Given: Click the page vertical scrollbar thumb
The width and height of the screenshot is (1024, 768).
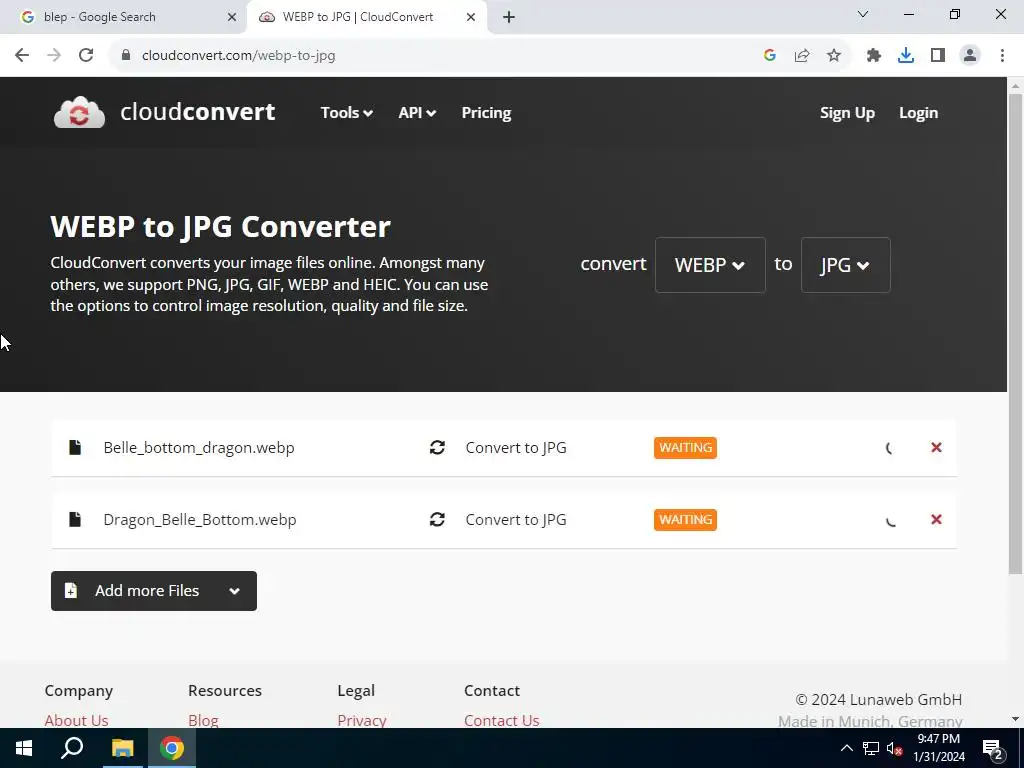Looking at the screenshot, I should click(x=1015, y=333).
